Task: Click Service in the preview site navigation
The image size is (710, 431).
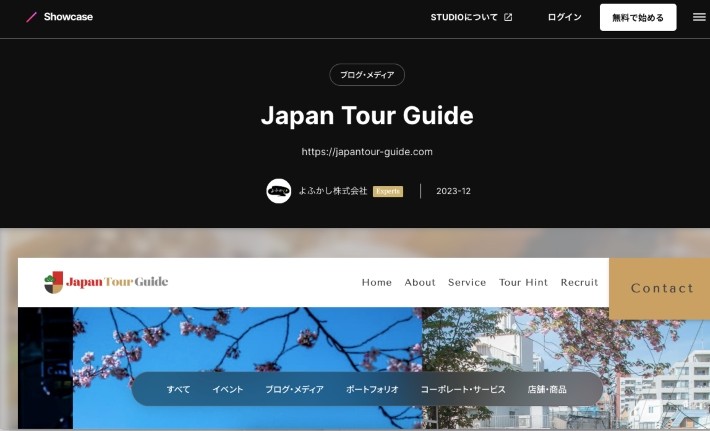Action: [x=467, y=283]
